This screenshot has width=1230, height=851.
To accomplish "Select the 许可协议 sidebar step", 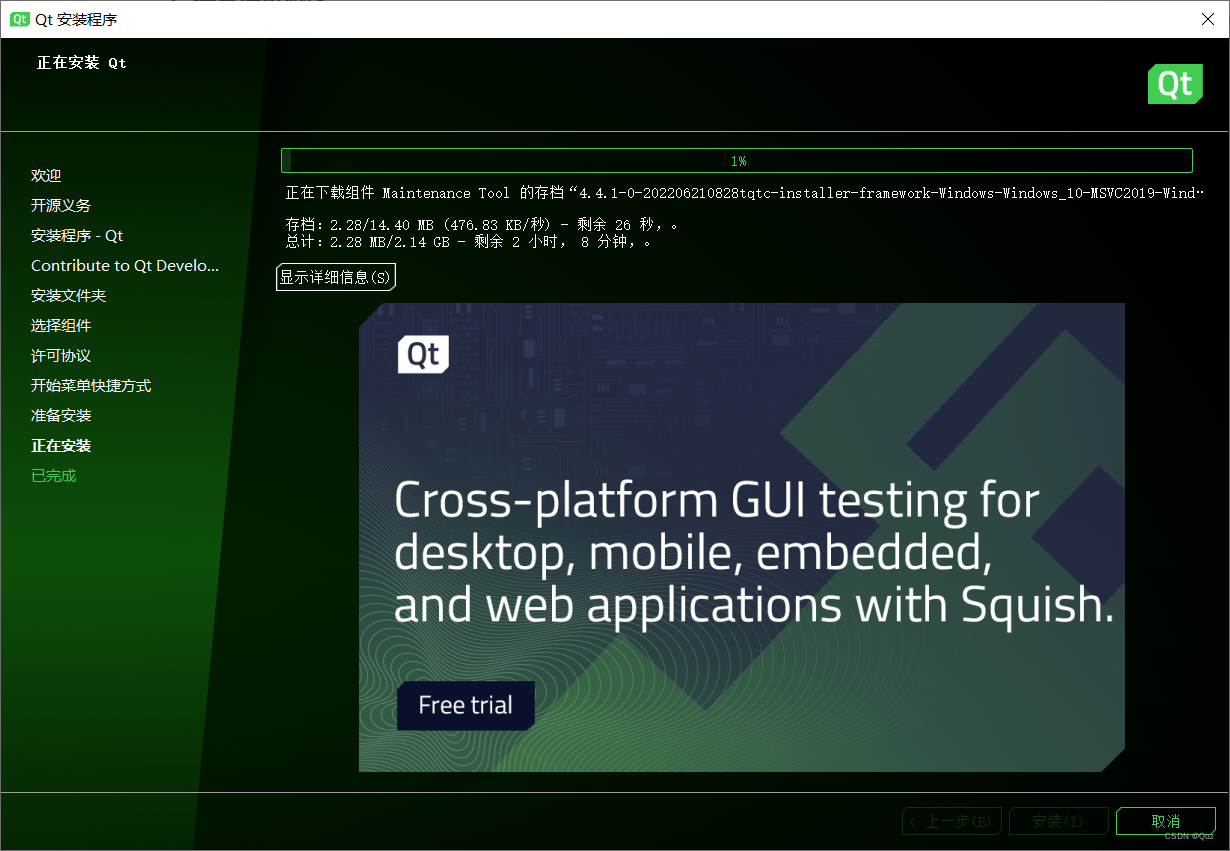I will coord(61,356).
